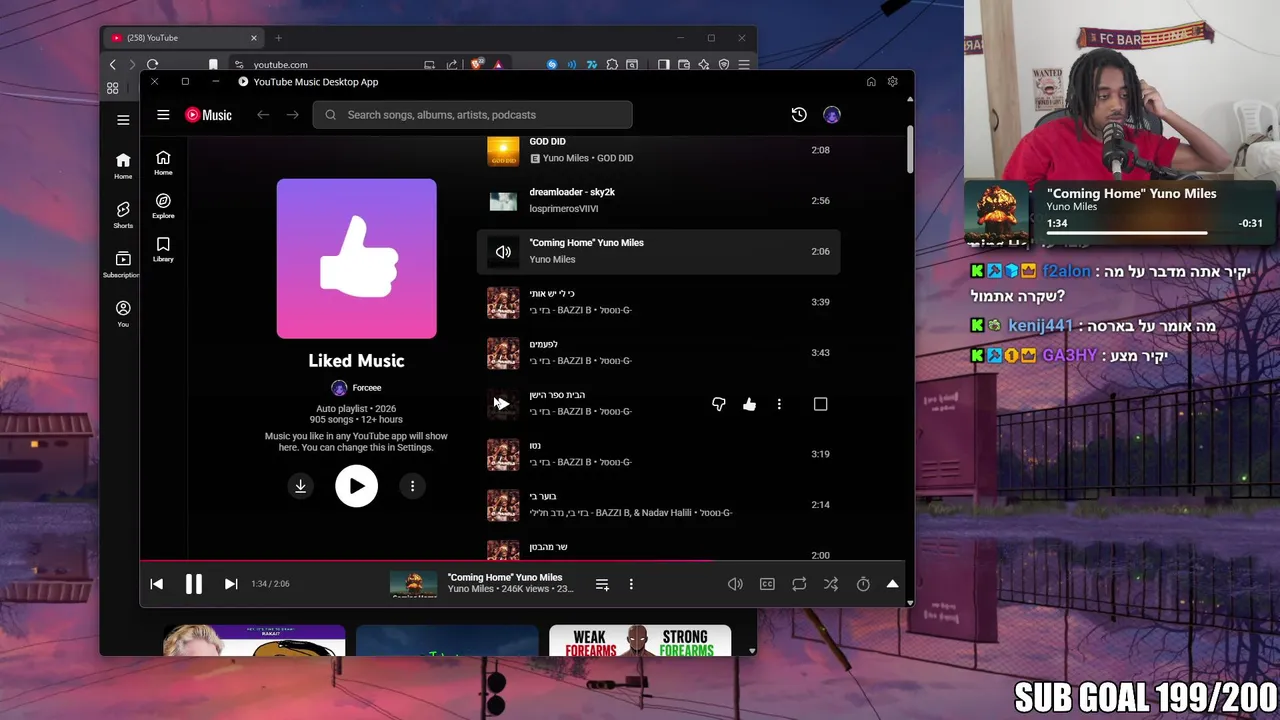This screenshot has width=1280, height=720.
Task: Toggle like on the hovered song
Action: (x=749, y=404)
